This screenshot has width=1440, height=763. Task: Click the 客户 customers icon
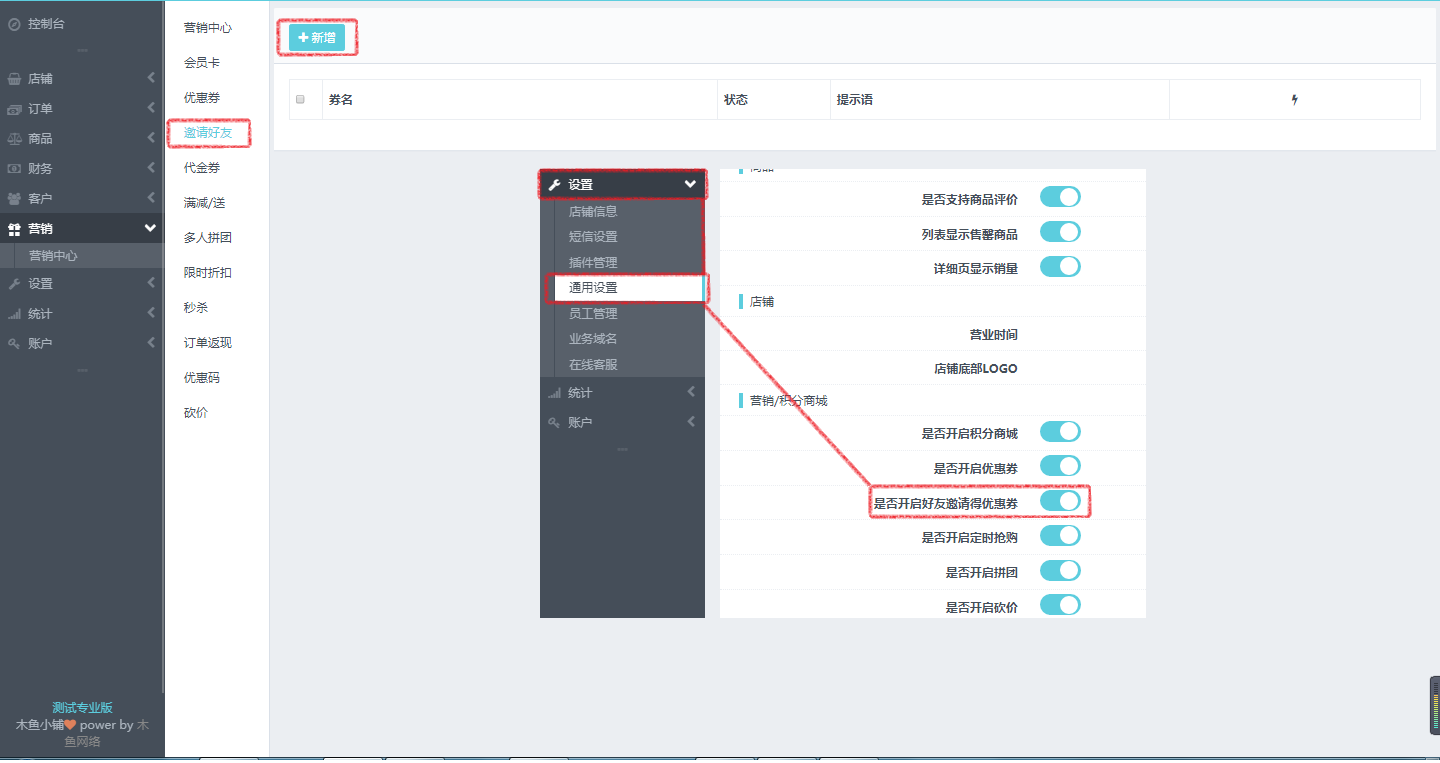[14, 199]
